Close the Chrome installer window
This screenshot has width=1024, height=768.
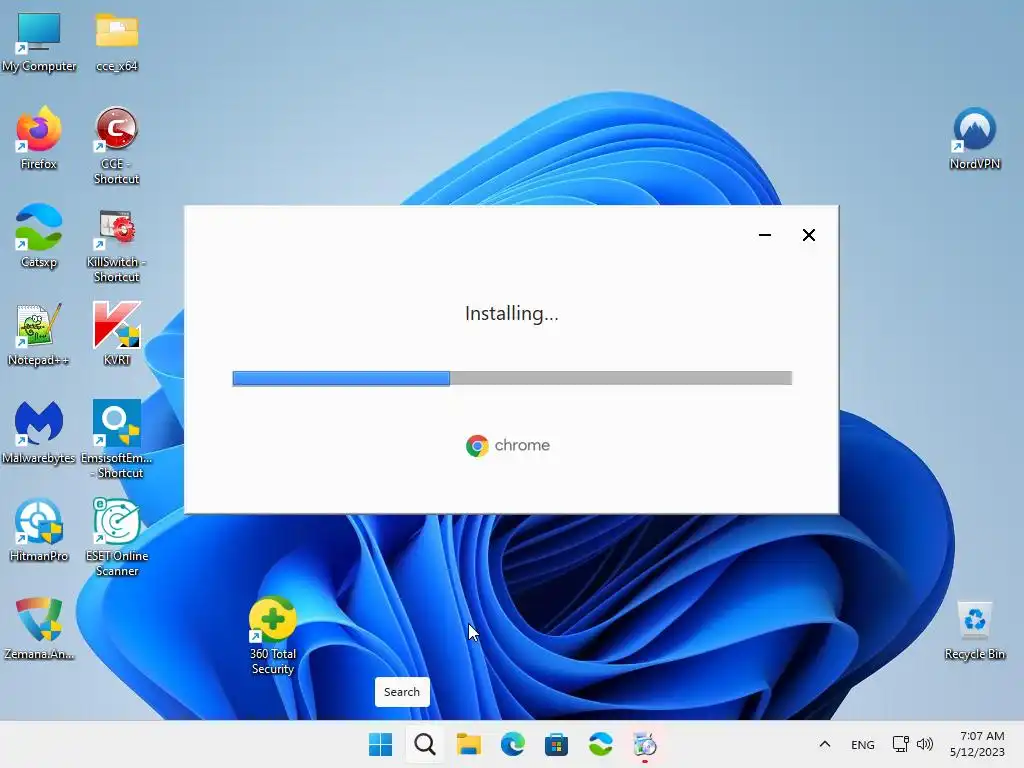808,235
